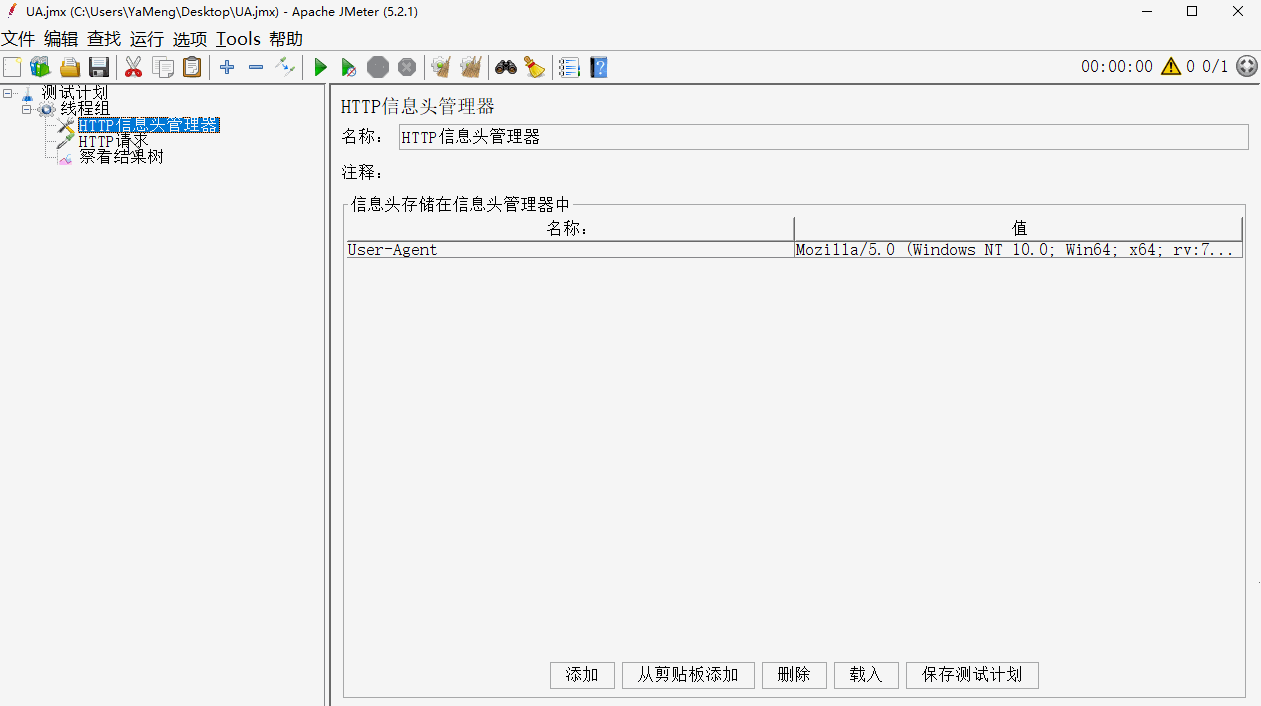Click the 00:00:00 elapsed timer
1261x706 pixels.
point(1117,67)
